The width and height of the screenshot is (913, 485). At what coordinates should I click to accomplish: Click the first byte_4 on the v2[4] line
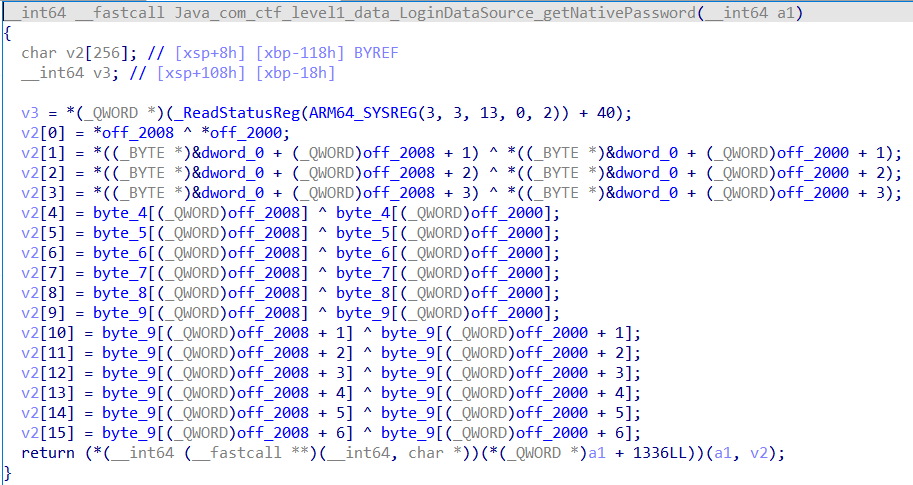(x=119, y=212)
